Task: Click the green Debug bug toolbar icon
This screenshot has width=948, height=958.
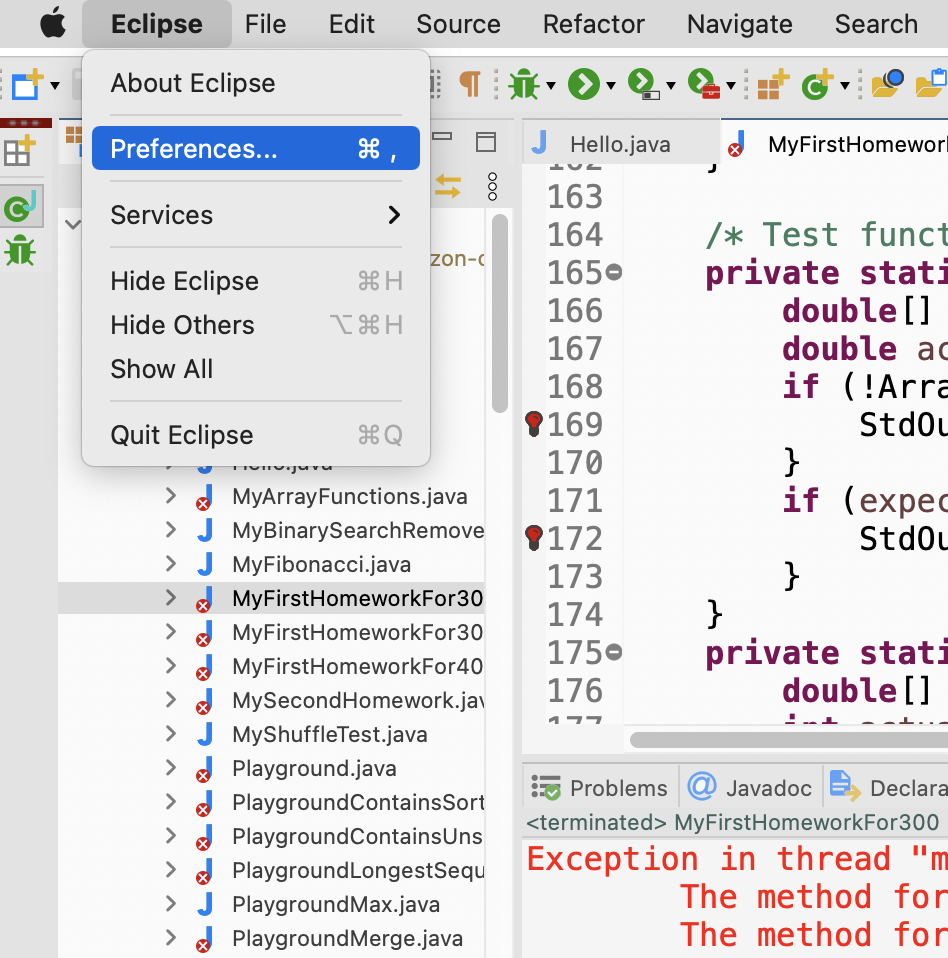Action: (x=522, y=85)
